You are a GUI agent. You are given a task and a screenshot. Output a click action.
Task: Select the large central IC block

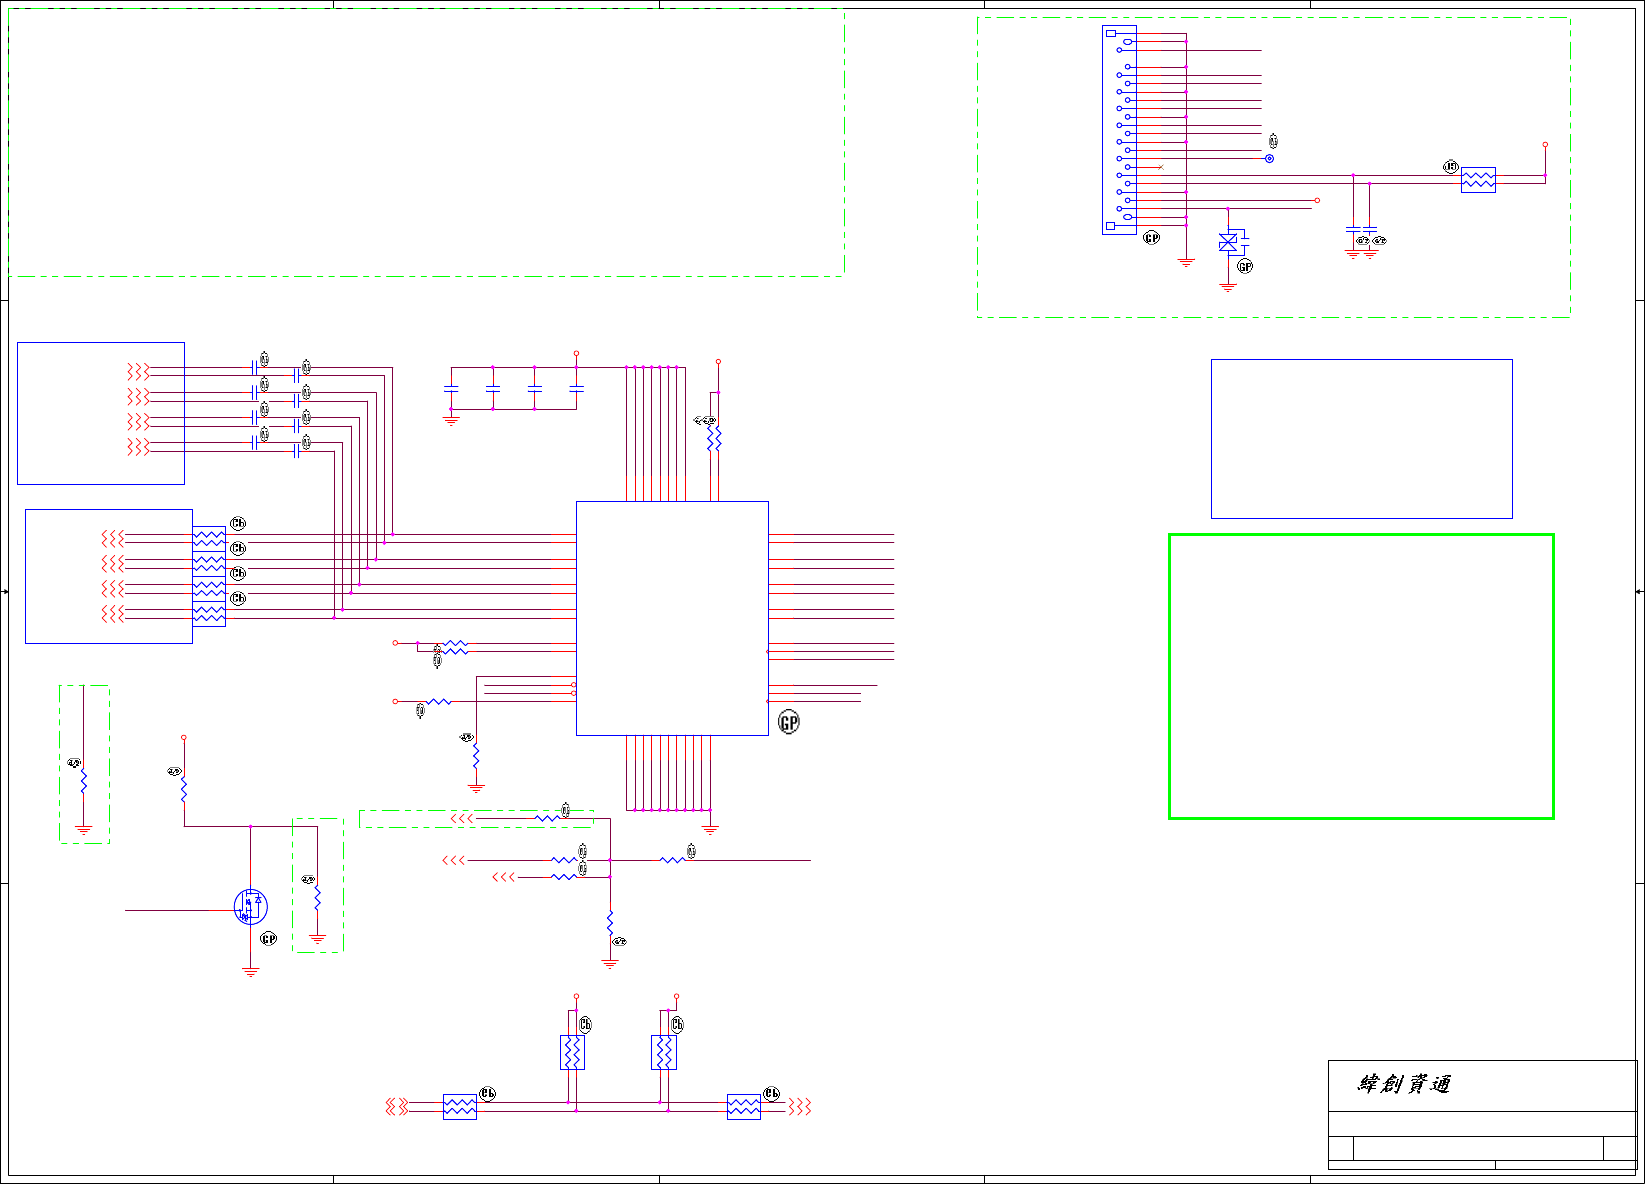tap(672, 618)
